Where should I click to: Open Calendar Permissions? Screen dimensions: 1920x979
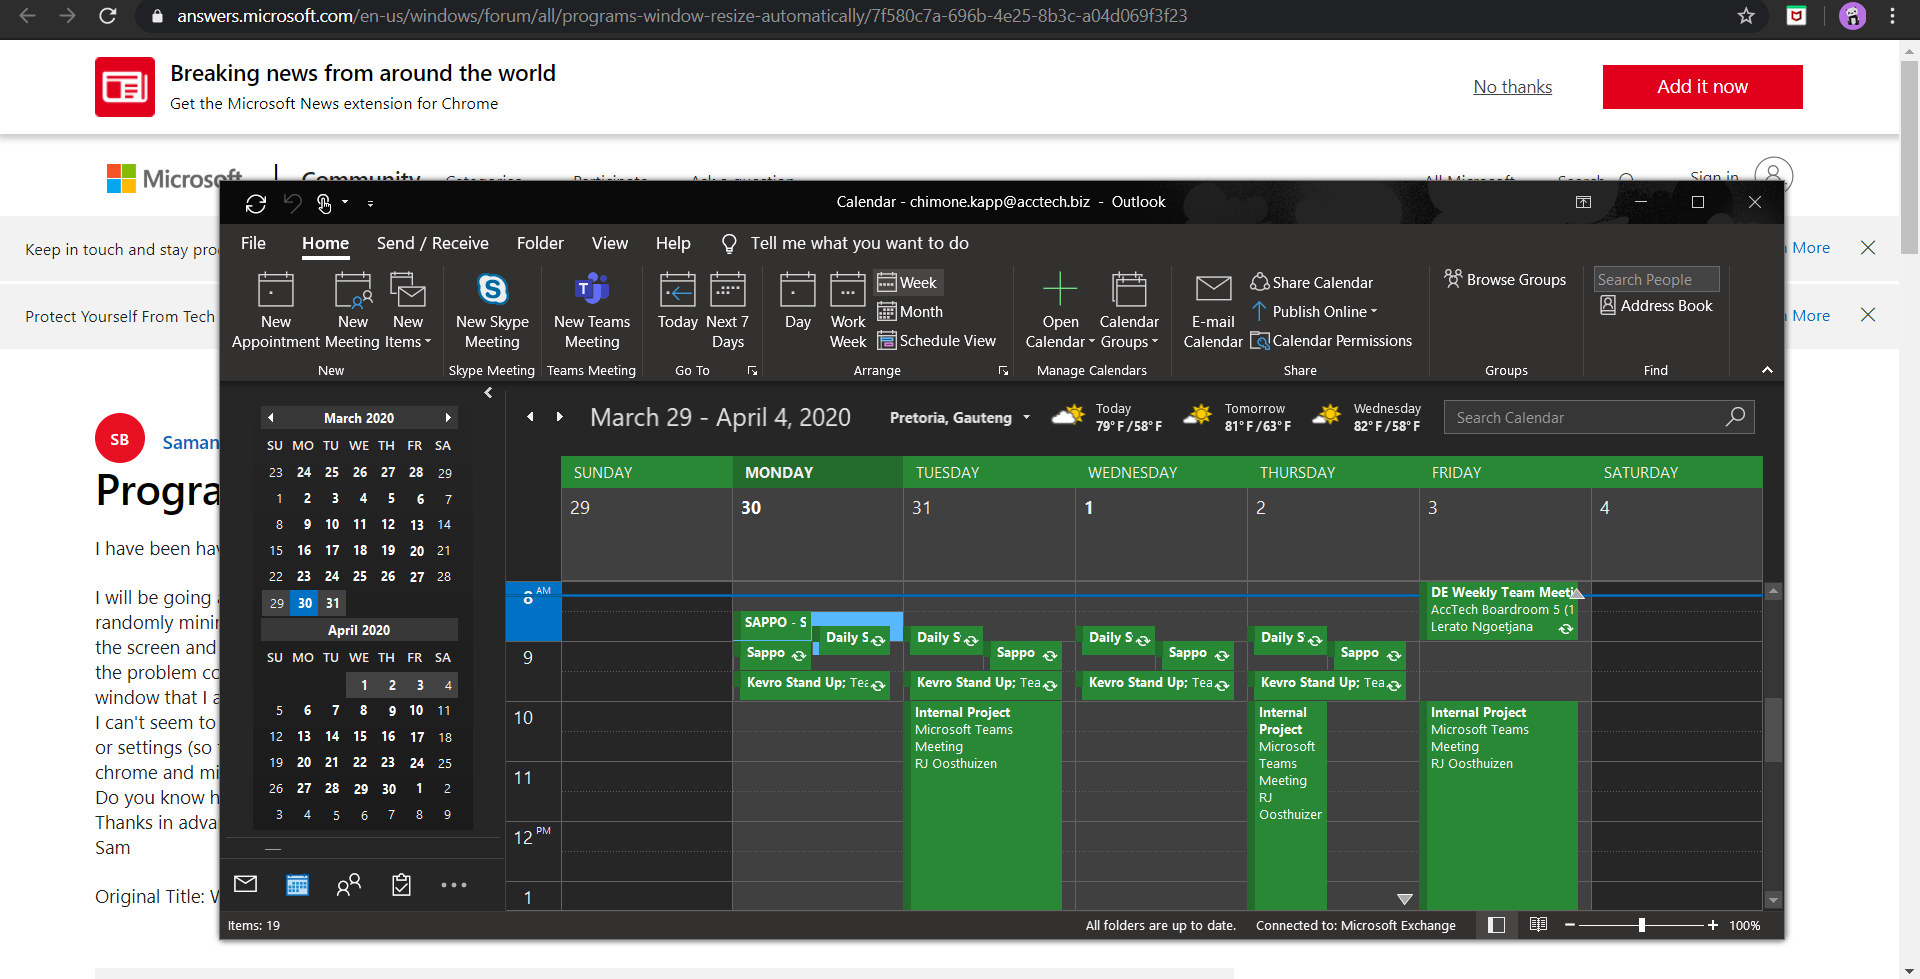click(1331, 341)
